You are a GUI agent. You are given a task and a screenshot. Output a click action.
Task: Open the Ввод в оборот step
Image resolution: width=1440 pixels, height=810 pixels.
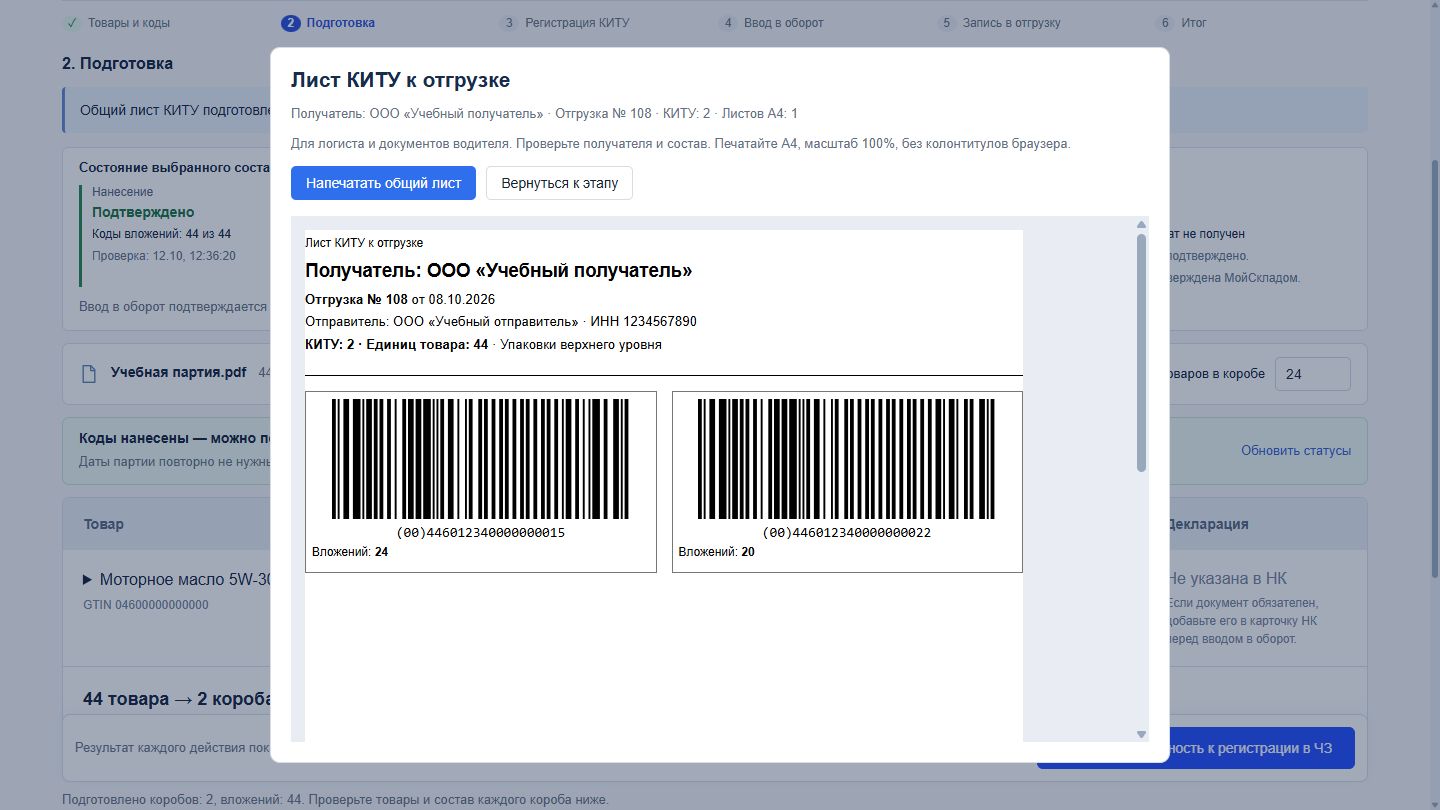coord(771,22)
